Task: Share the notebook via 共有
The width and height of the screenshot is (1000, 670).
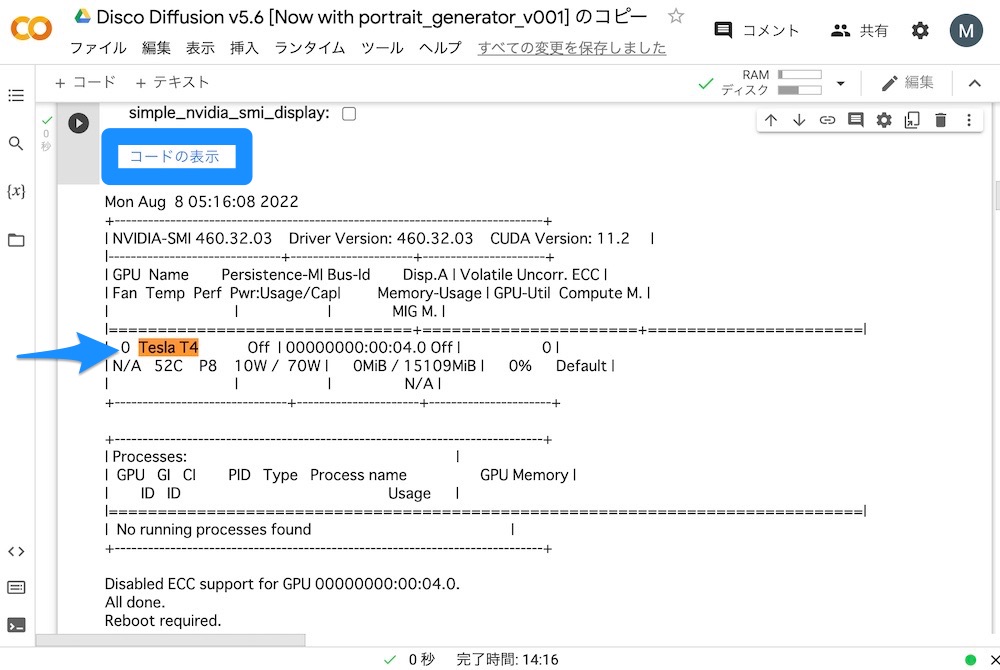Action: point(859,30)
